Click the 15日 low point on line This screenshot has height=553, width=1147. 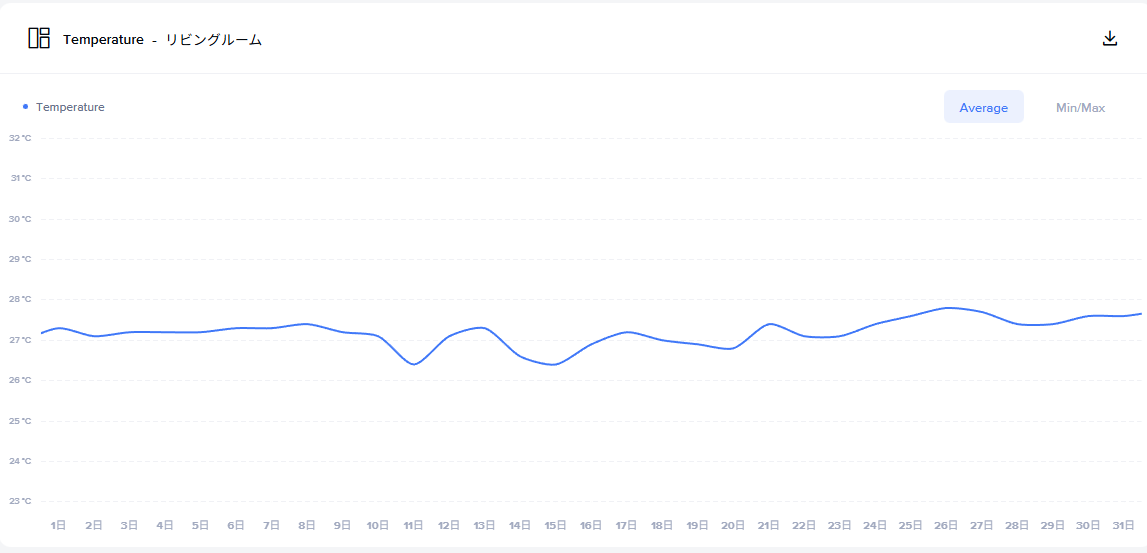coord(555,364)
